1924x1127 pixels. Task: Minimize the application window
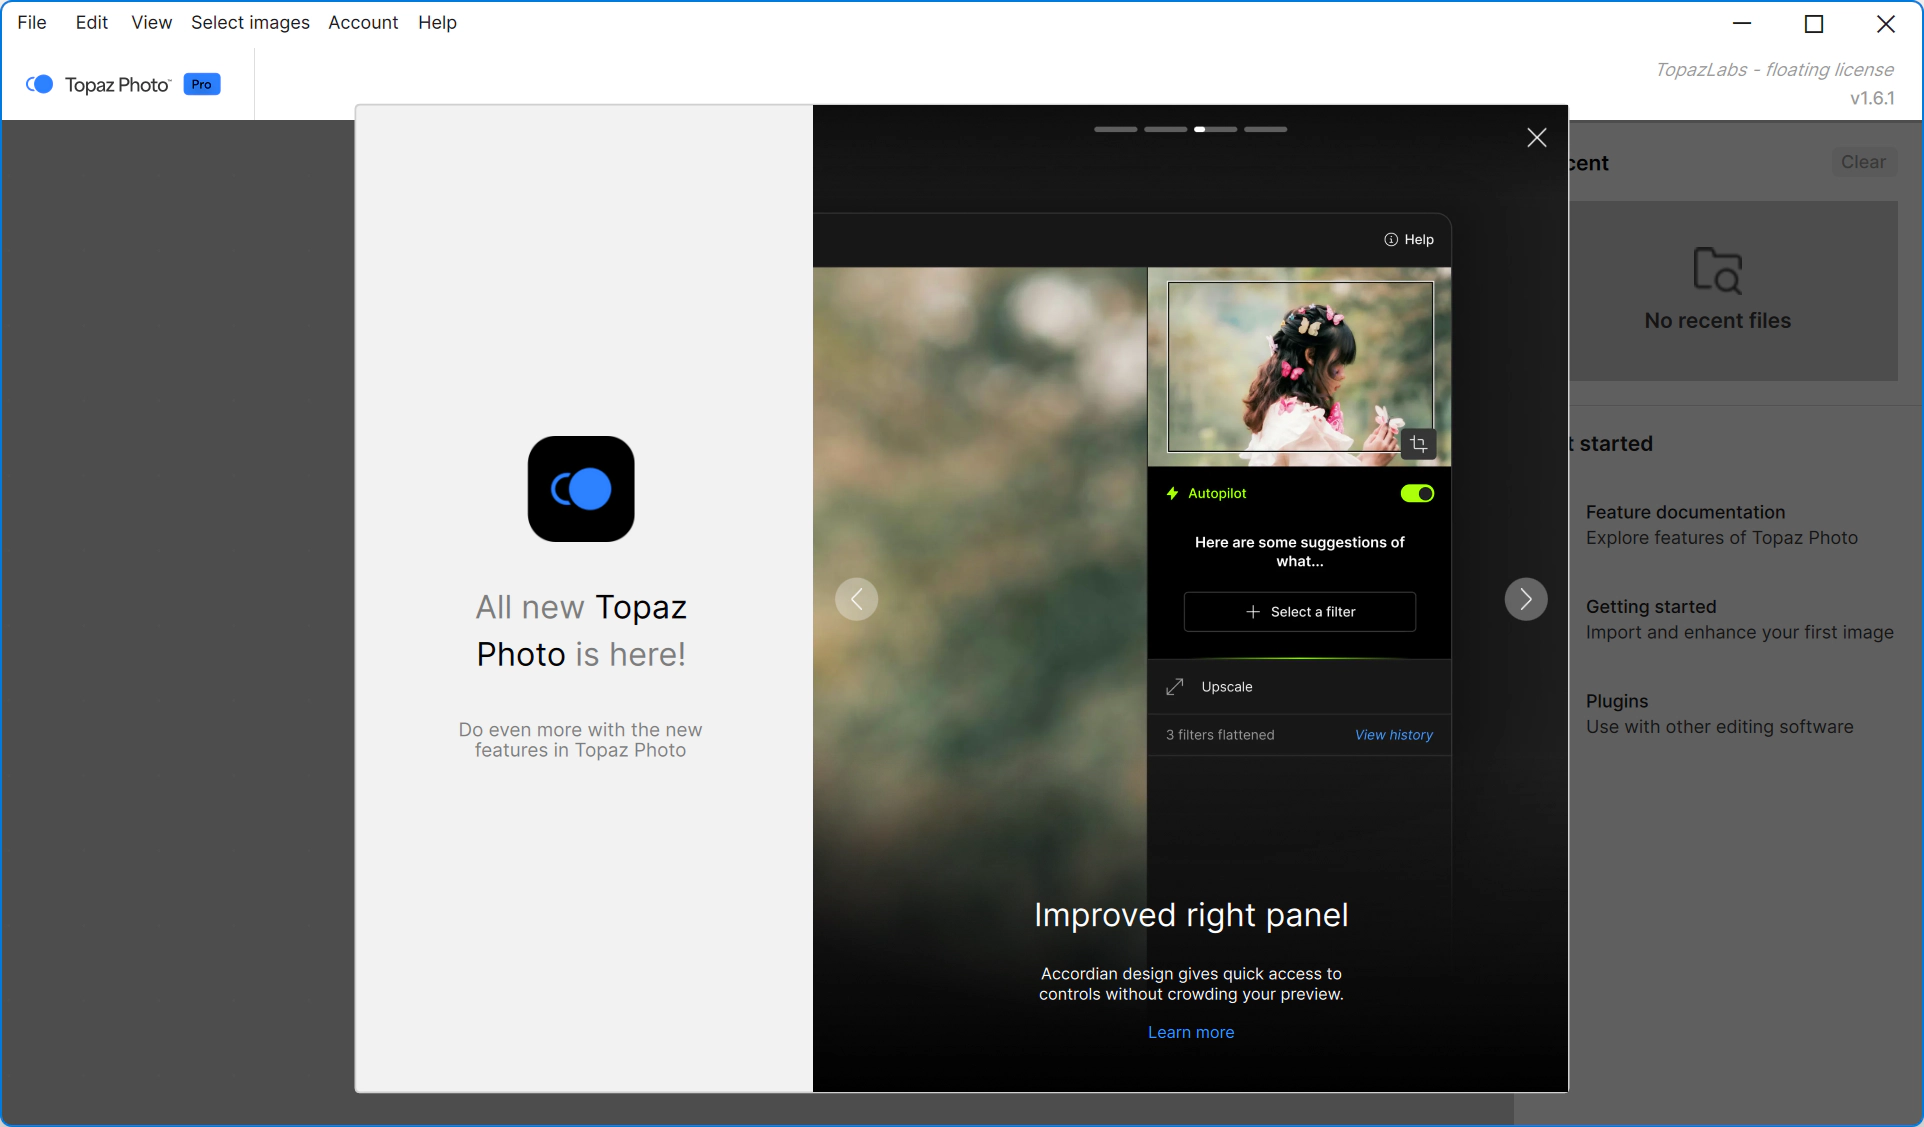1742,24
